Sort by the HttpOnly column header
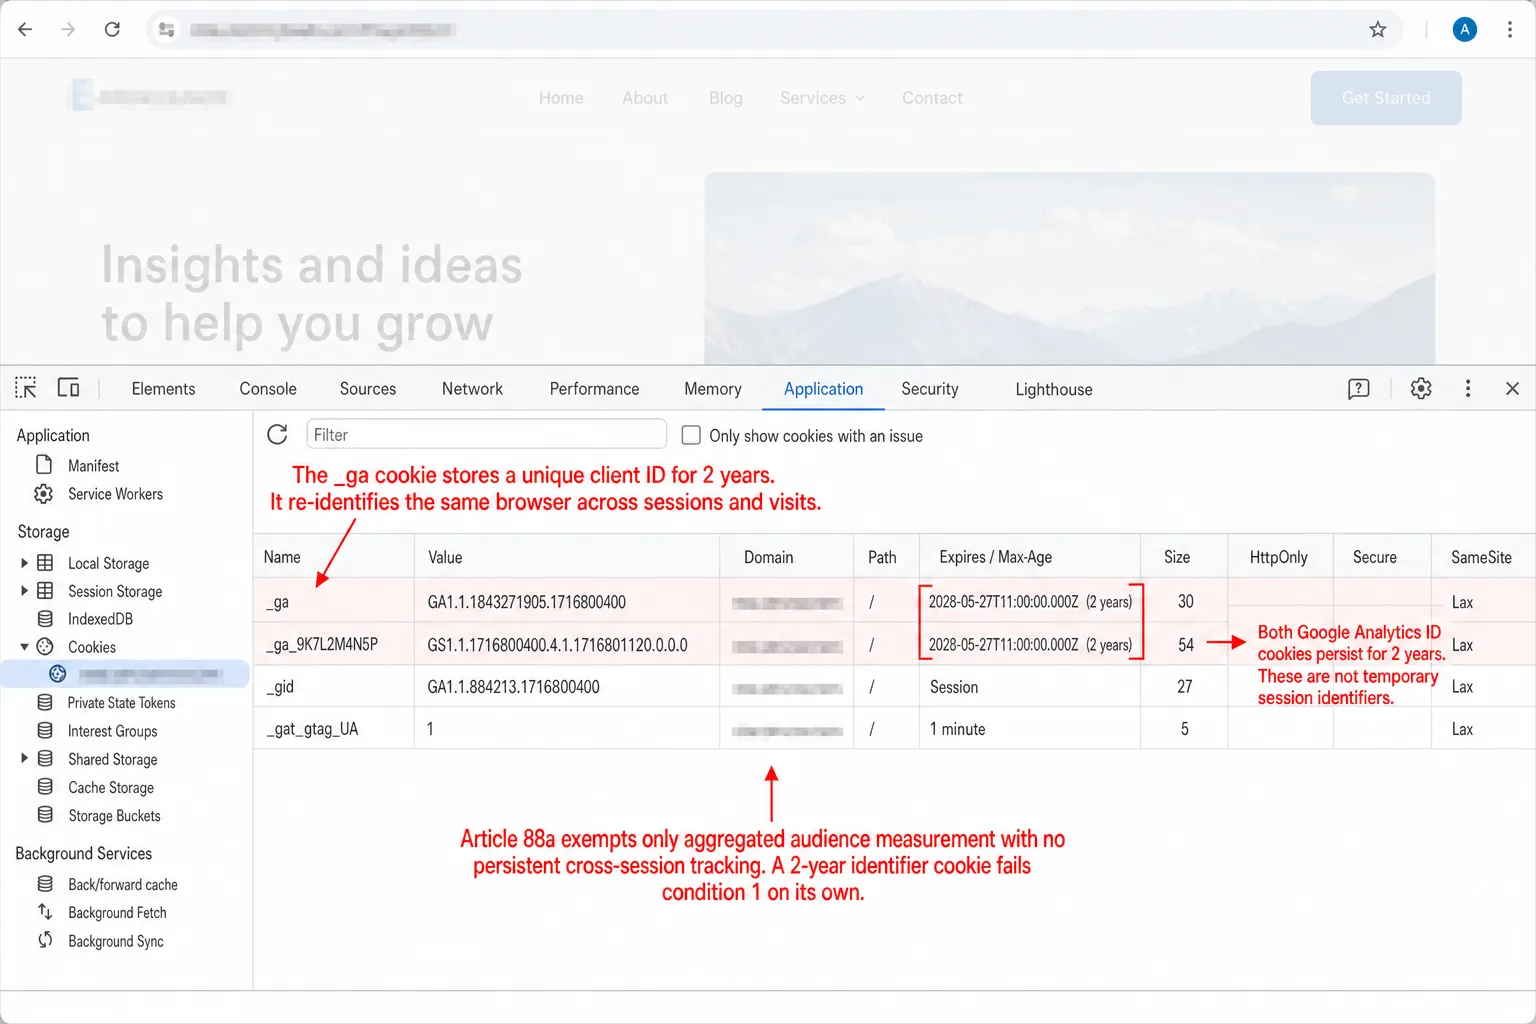1536x1024 pixels. [x=1280, y=557]
